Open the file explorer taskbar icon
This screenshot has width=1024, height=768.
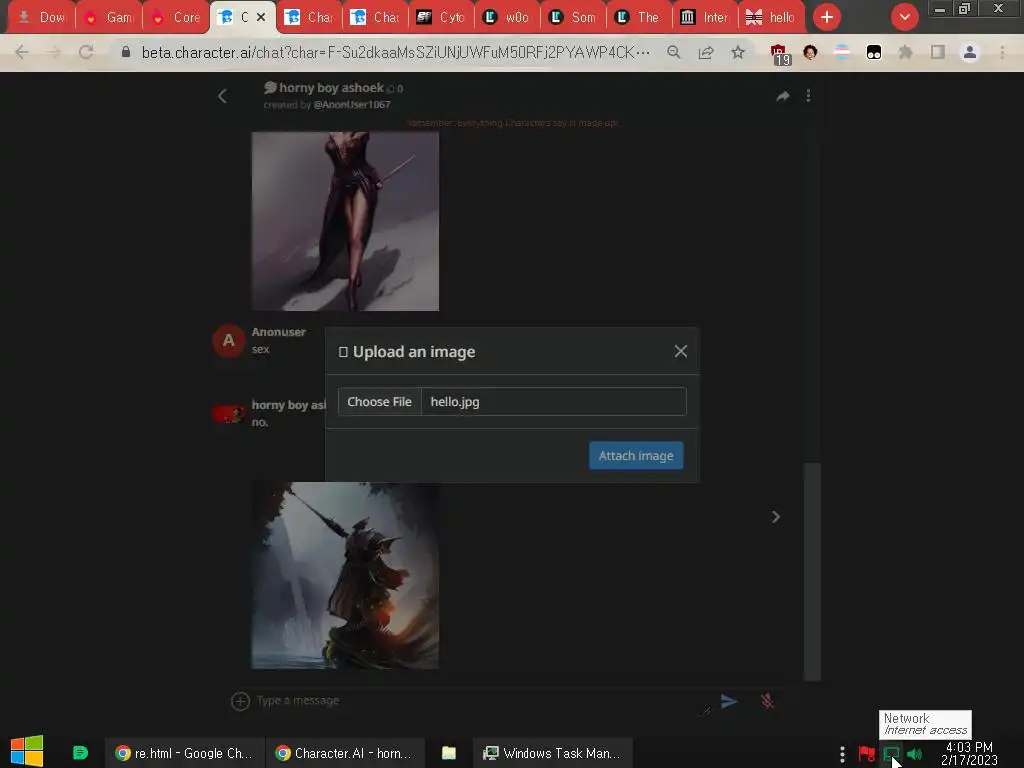(x=449, y=754)
